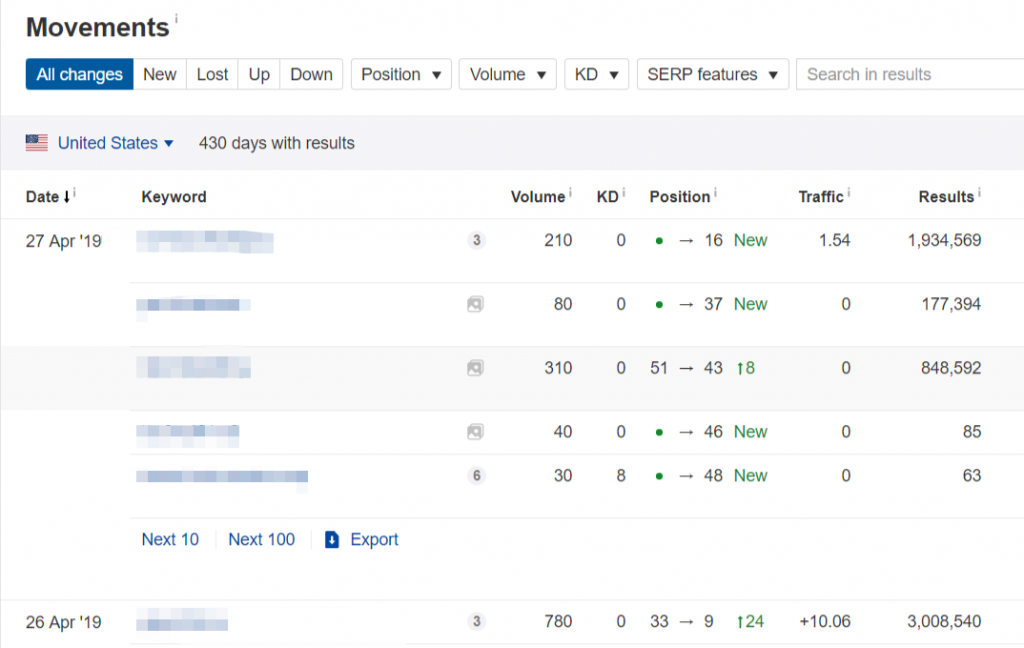Expand the Volume filter dropdown
This screenshot has height=648, width=1024.
[x=508, y=74]
